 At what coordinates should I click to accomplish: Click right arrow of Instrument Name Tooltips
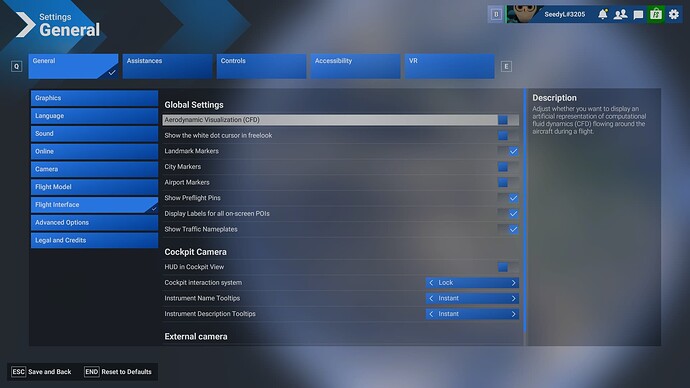(513, 298)
